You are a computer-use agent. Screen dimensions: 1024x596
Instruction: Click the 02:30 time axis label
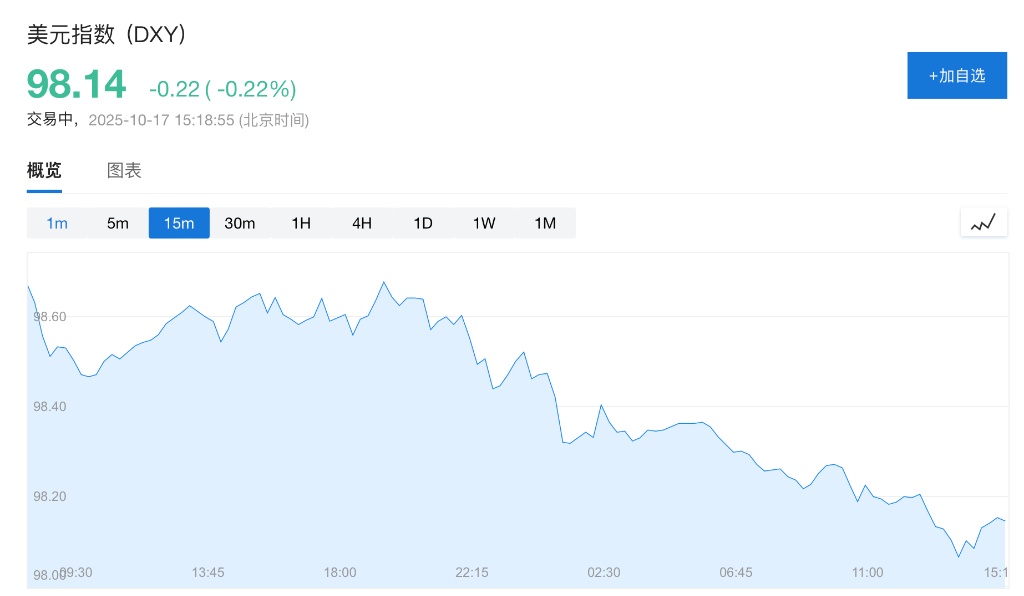click(x=604, y=572)
